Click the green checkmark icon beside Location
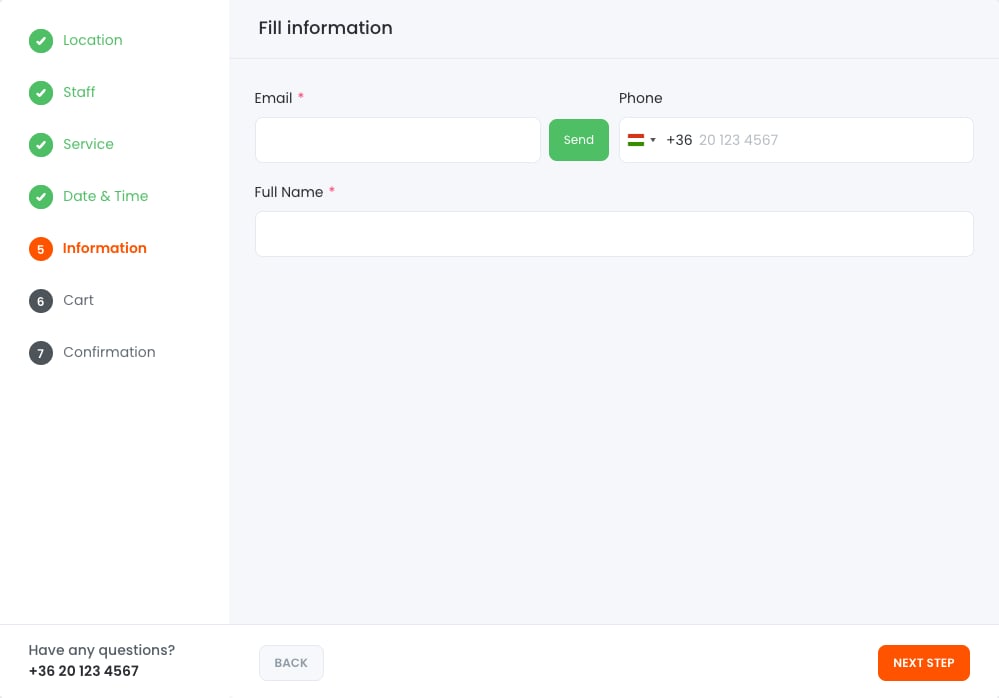 [x=40, y=41]
